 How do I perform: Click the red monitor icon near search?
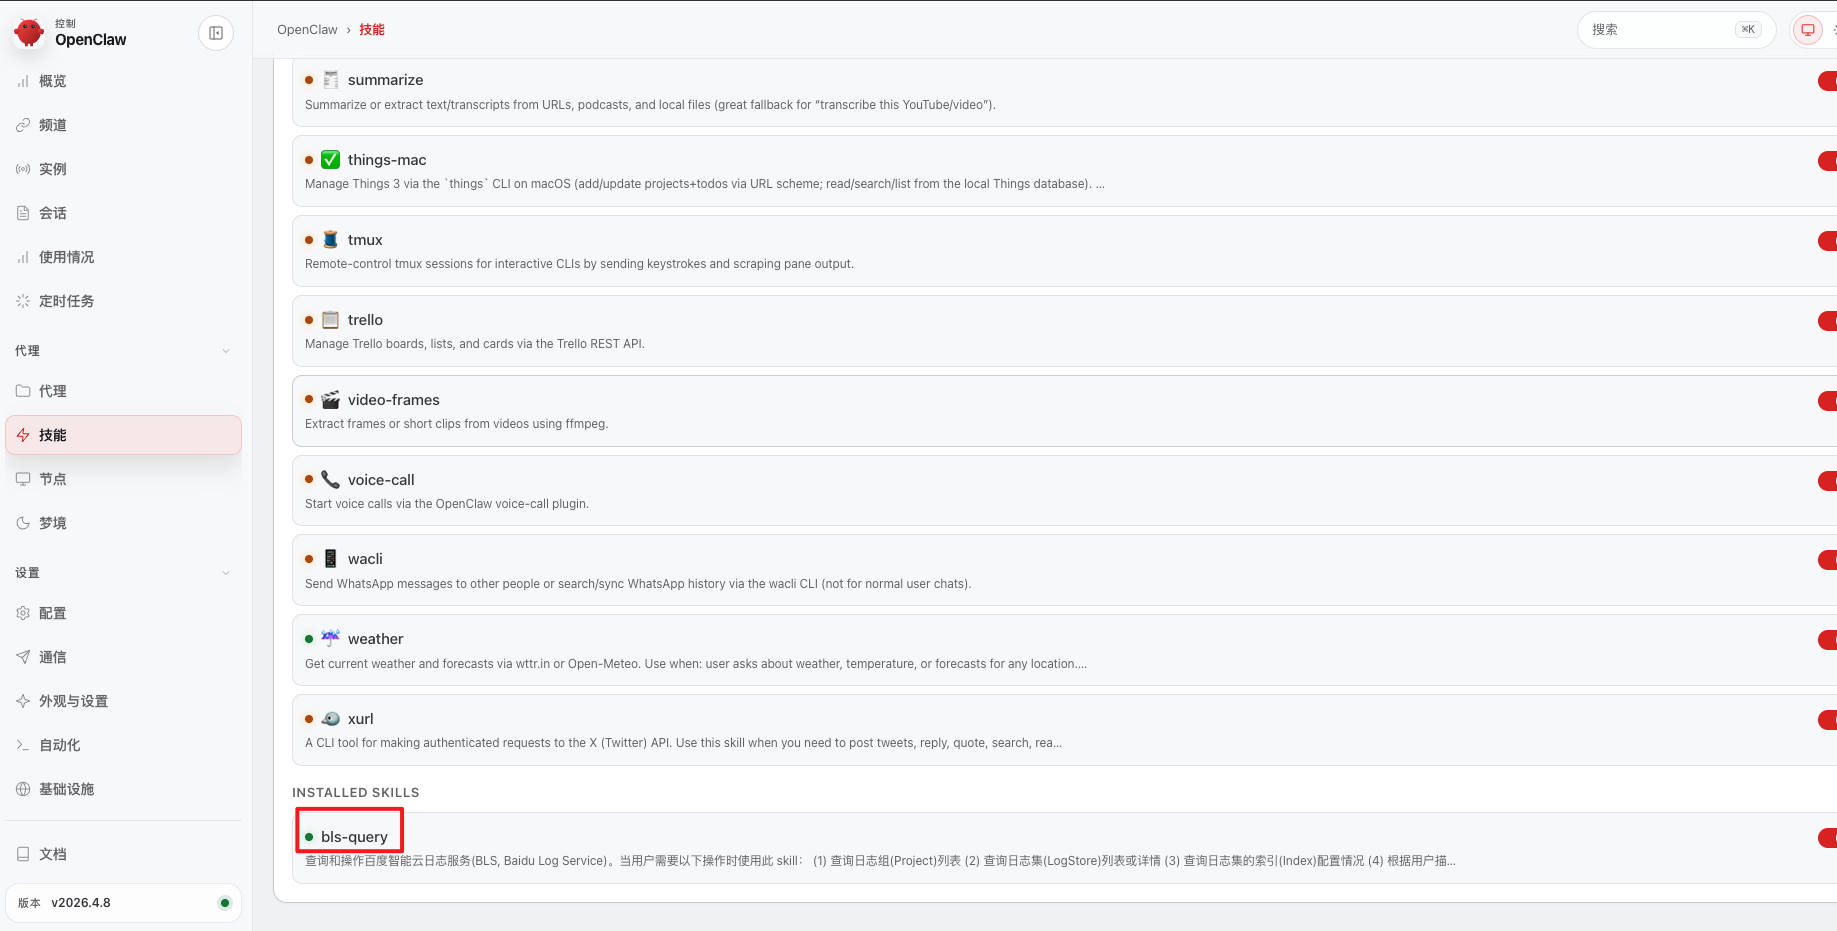coord(1807,30)
